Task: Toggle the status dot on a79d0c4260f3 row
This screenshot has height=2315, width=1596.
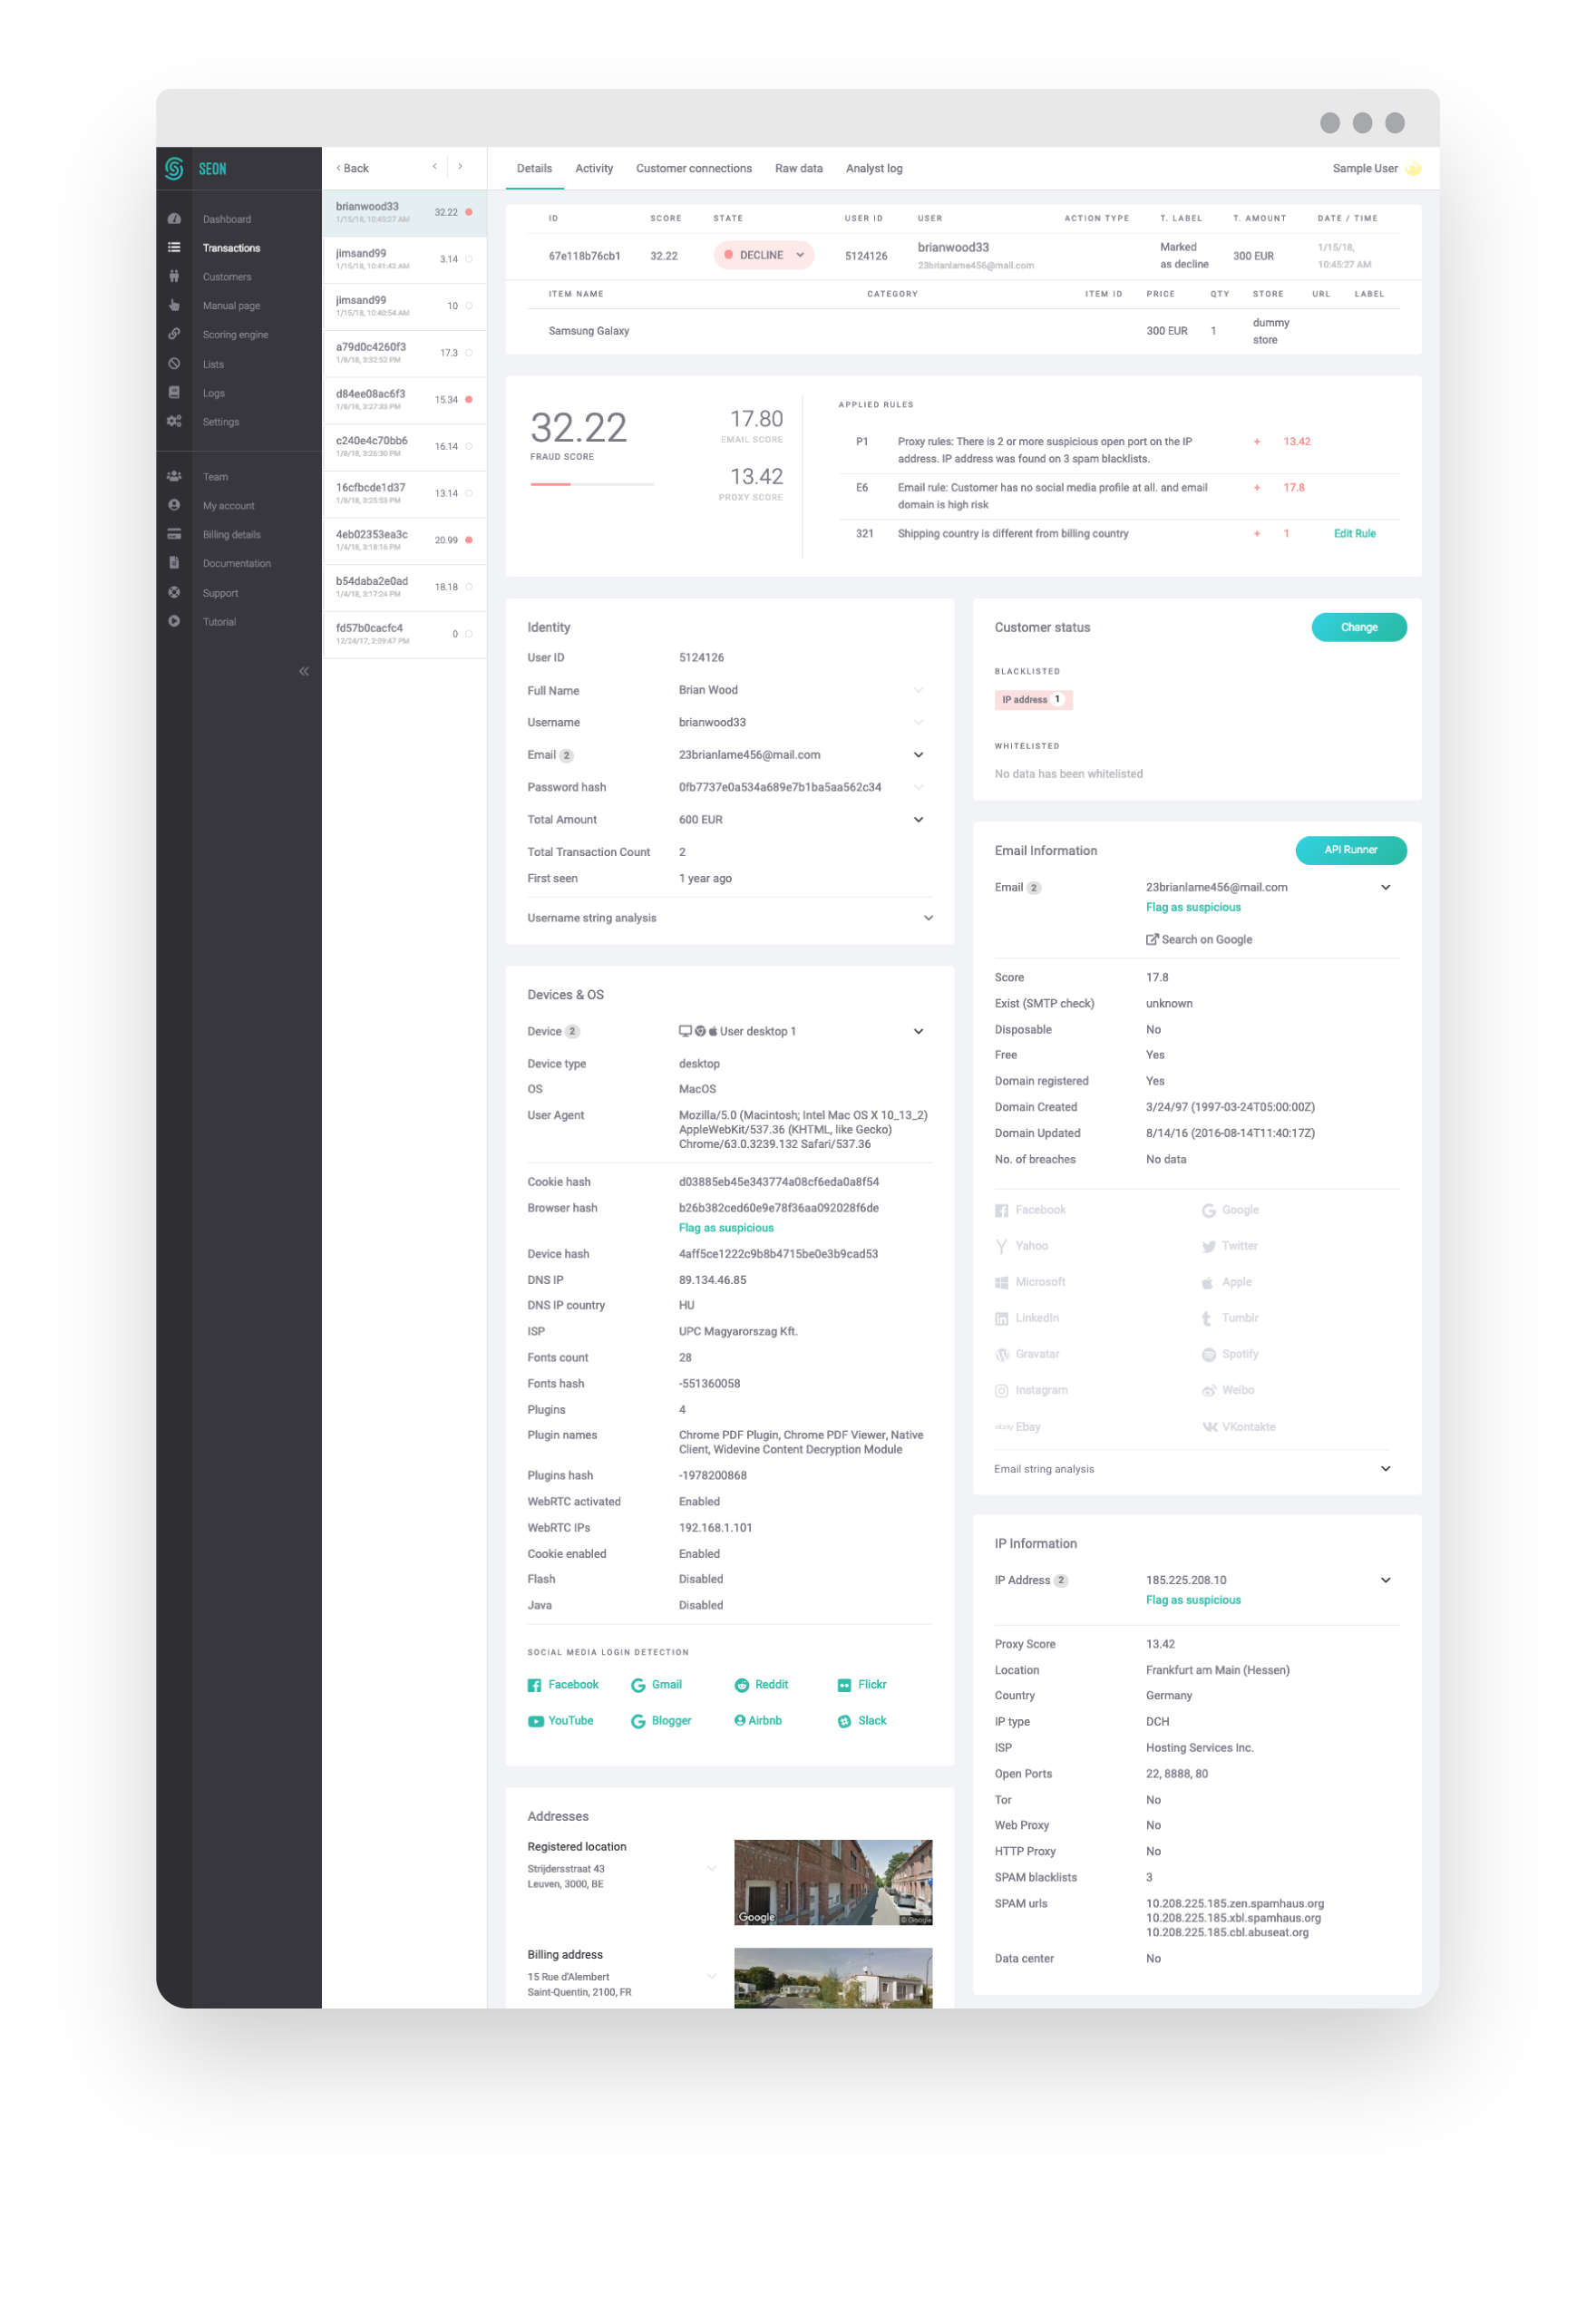Action: pyautogui.click(x=469, y=353)
